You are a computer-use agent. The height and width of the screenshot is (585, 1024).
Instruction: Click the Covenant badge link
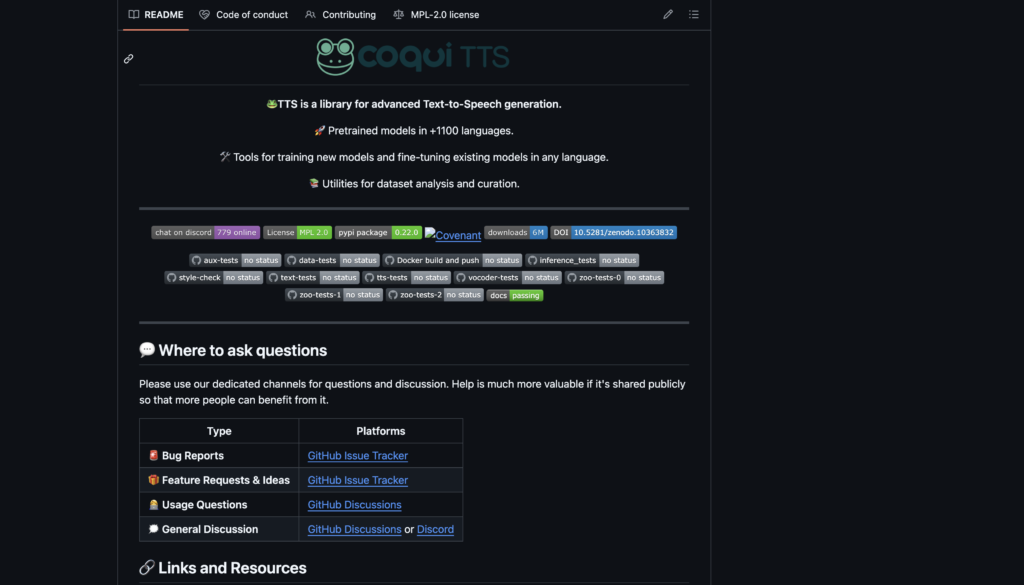tap(453, 235)
